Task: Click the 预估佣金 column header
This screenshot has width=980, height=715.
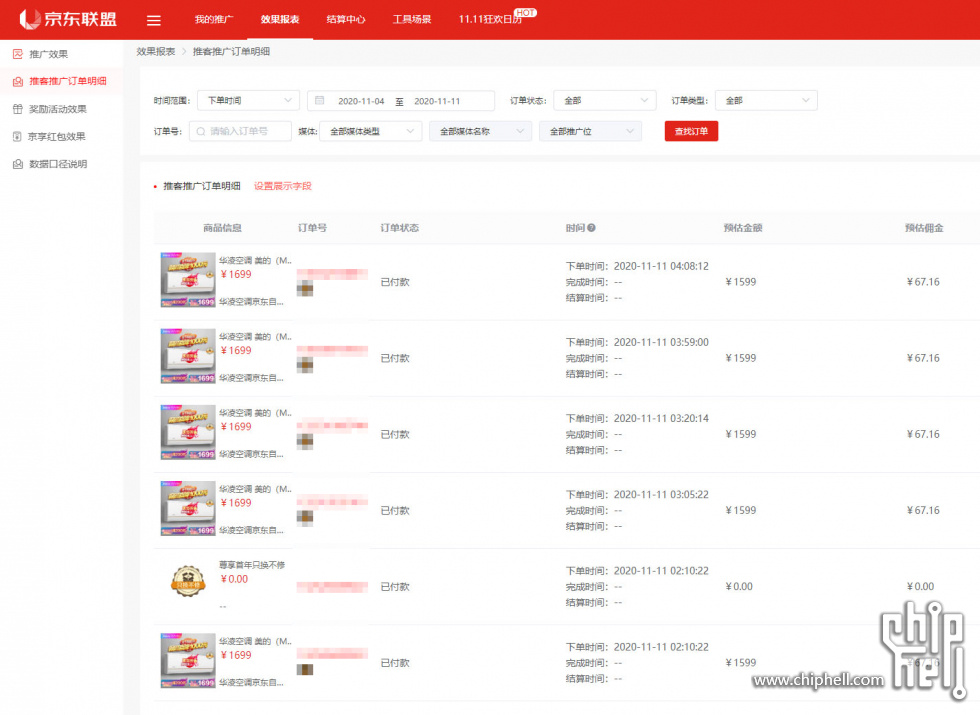Action: (924, 228)
